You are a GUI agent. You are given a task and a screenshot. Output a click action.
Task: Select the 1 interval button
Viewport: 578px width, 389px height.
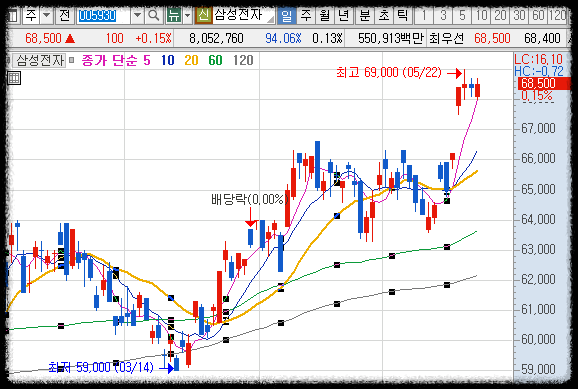point(424,16)
